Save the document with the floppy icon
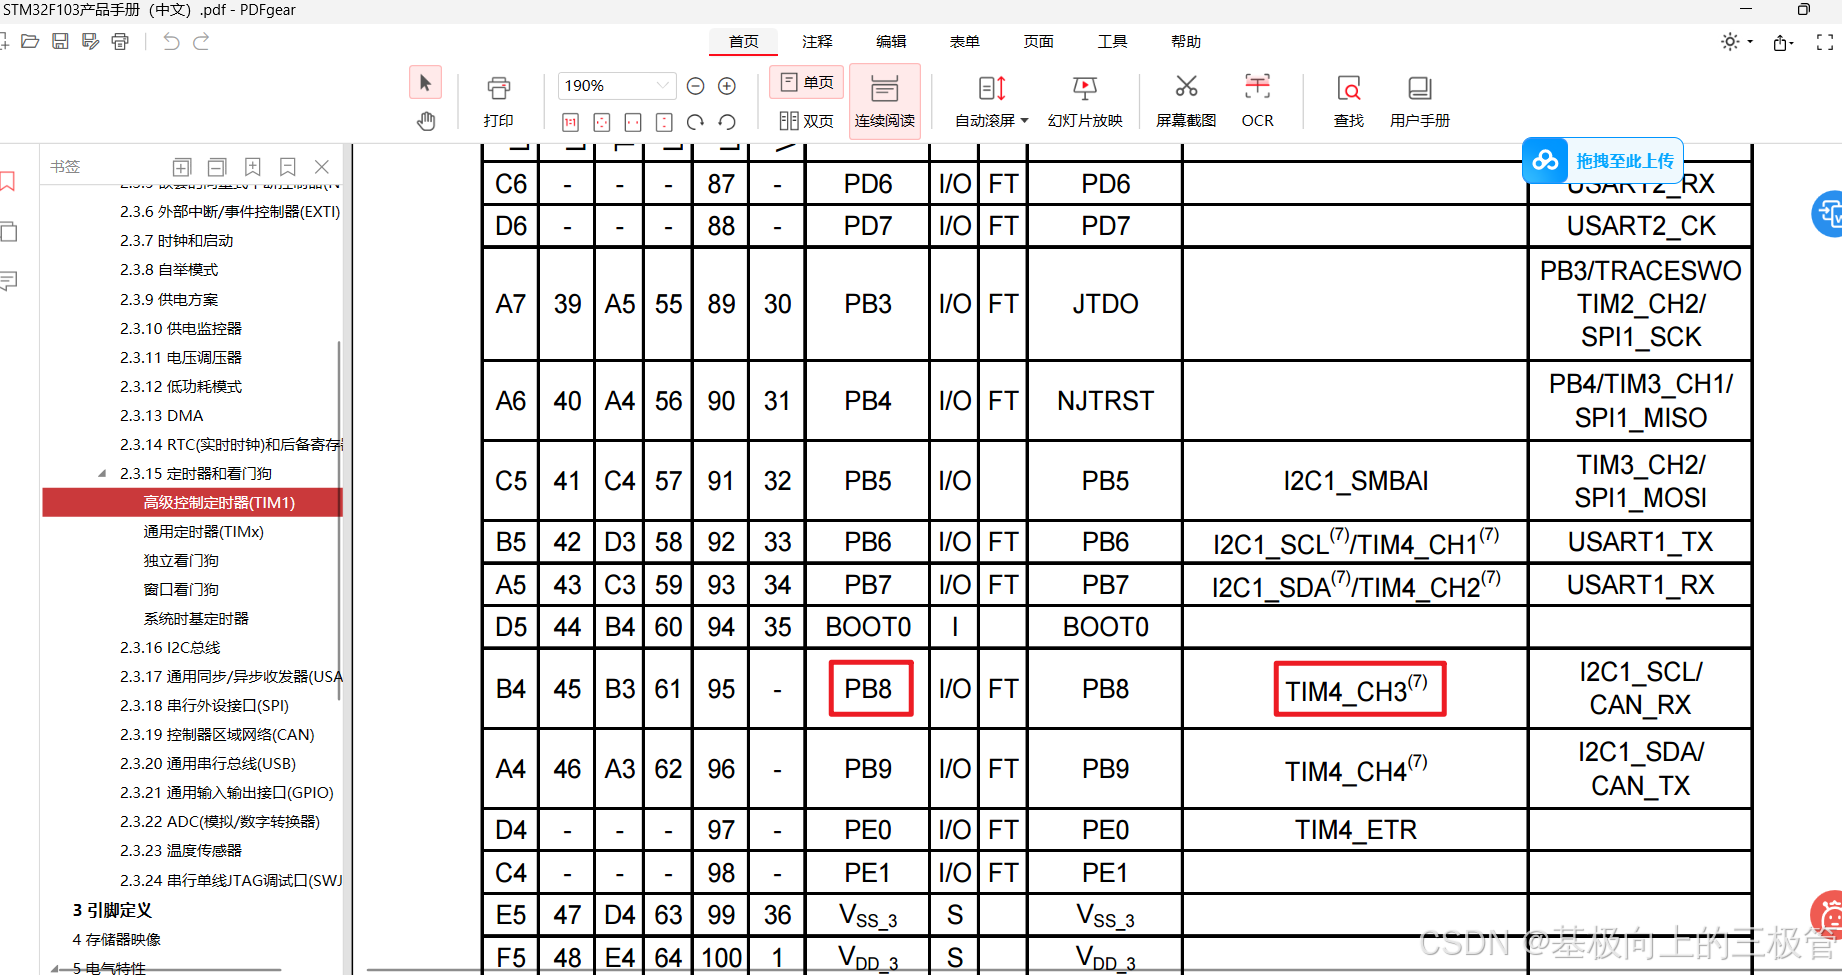This screenshot has width=1842, height=975. [x=60, y=41]
